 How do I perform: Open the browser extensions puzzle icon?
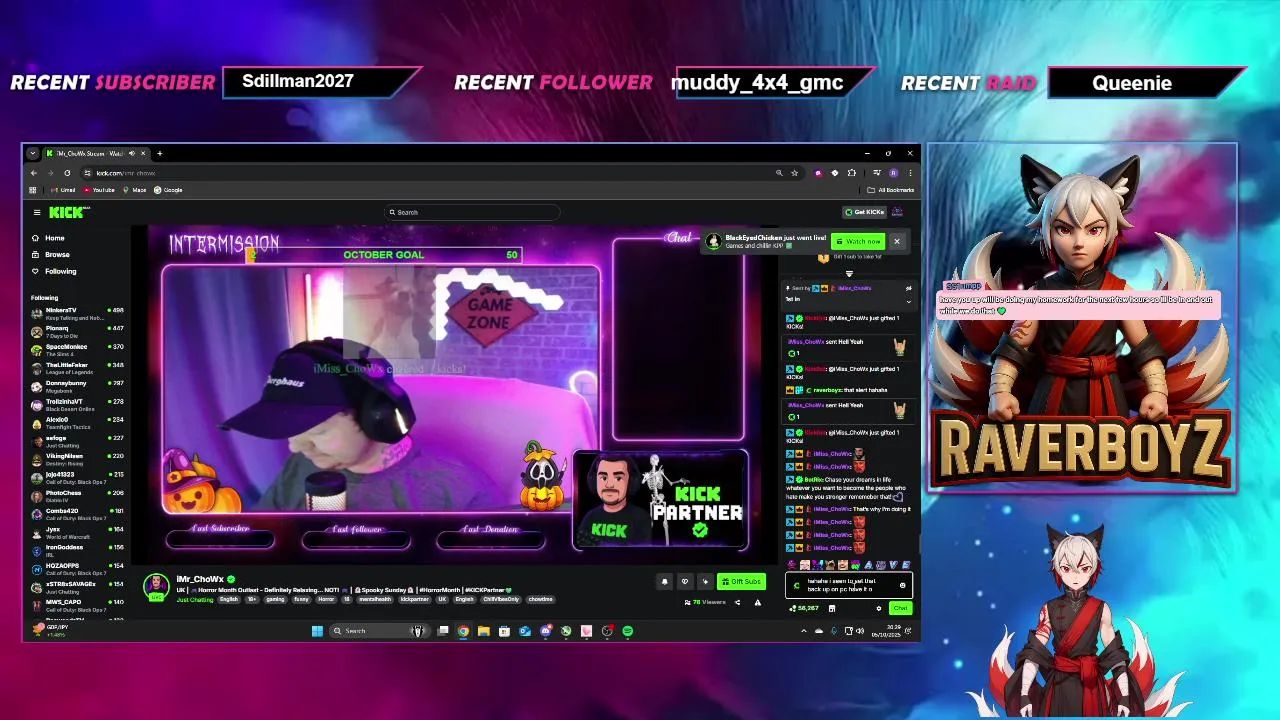pyautogui.click(x=851, y=173)
